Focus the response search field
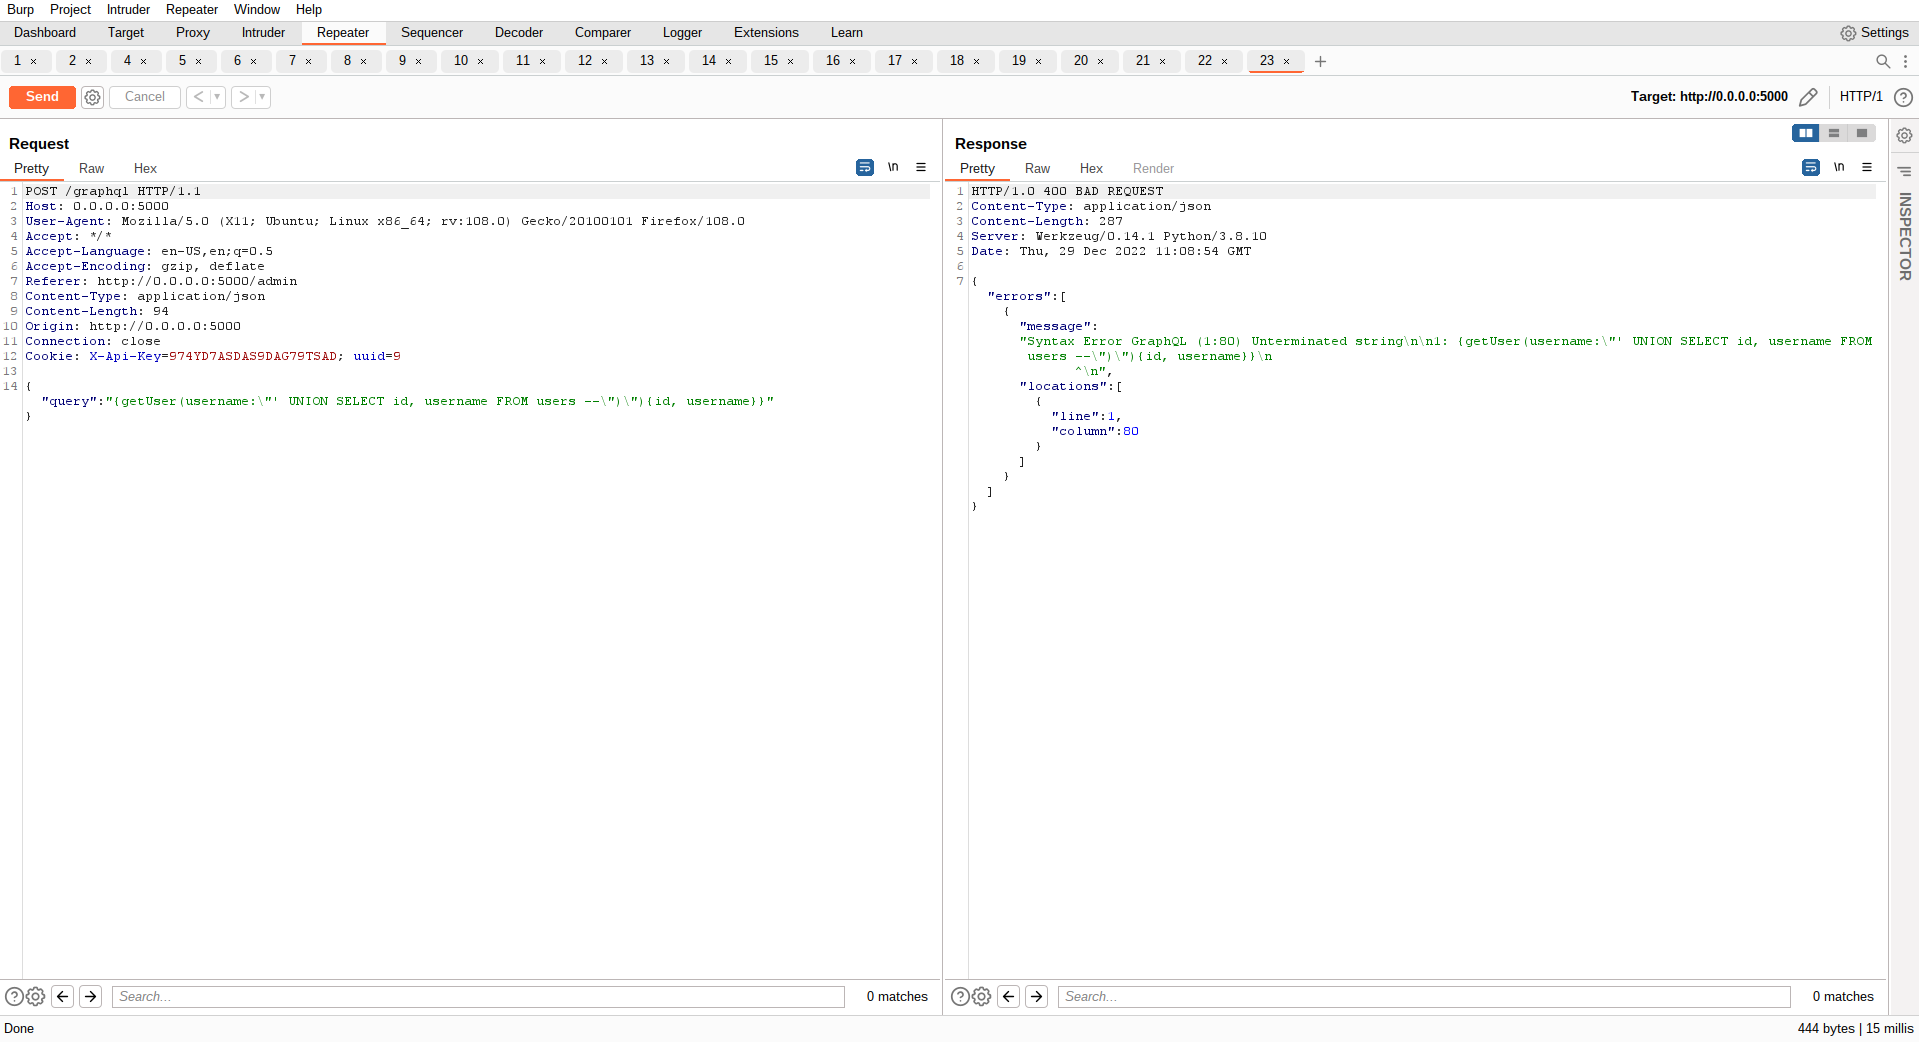Viewport: 1919px width, 1042px height. point(1424,997)
